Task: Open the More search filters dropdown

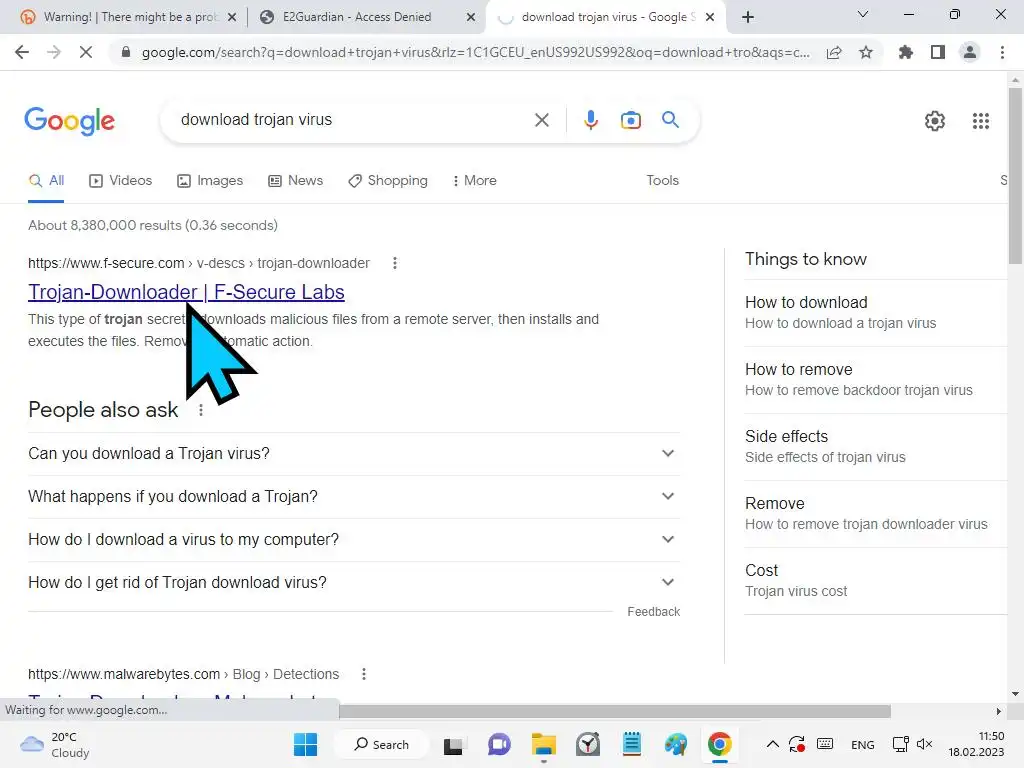Action: pyautogui.click(x=475, y=181)
